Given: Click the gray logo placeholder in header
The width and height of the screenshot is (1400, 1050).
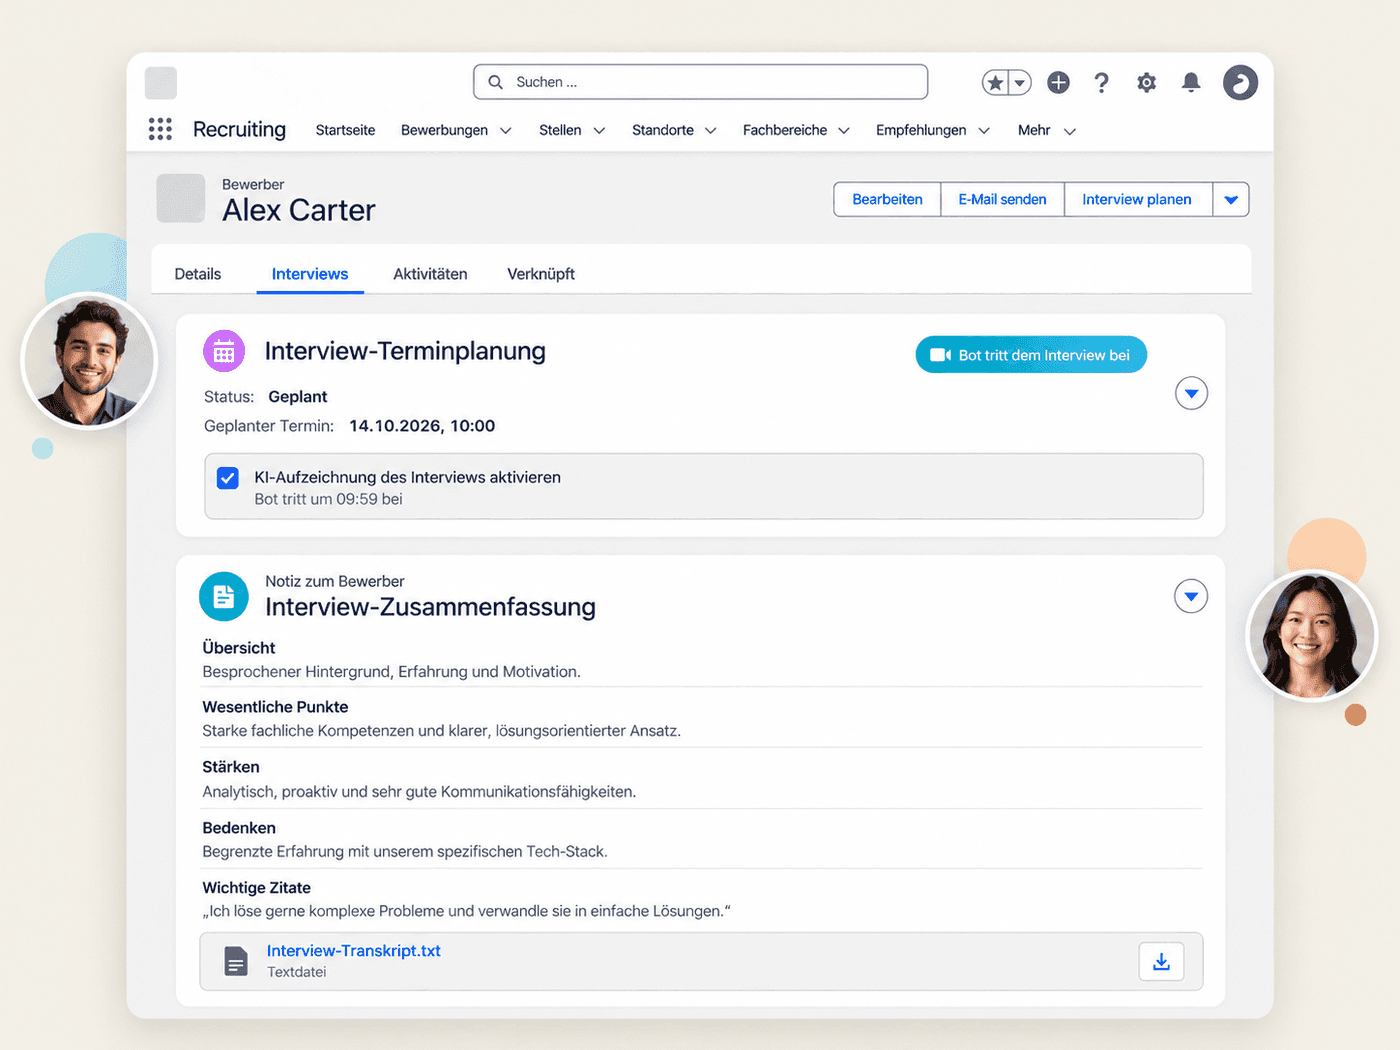Looking at the screenshot, I should [x=161, y=83].
